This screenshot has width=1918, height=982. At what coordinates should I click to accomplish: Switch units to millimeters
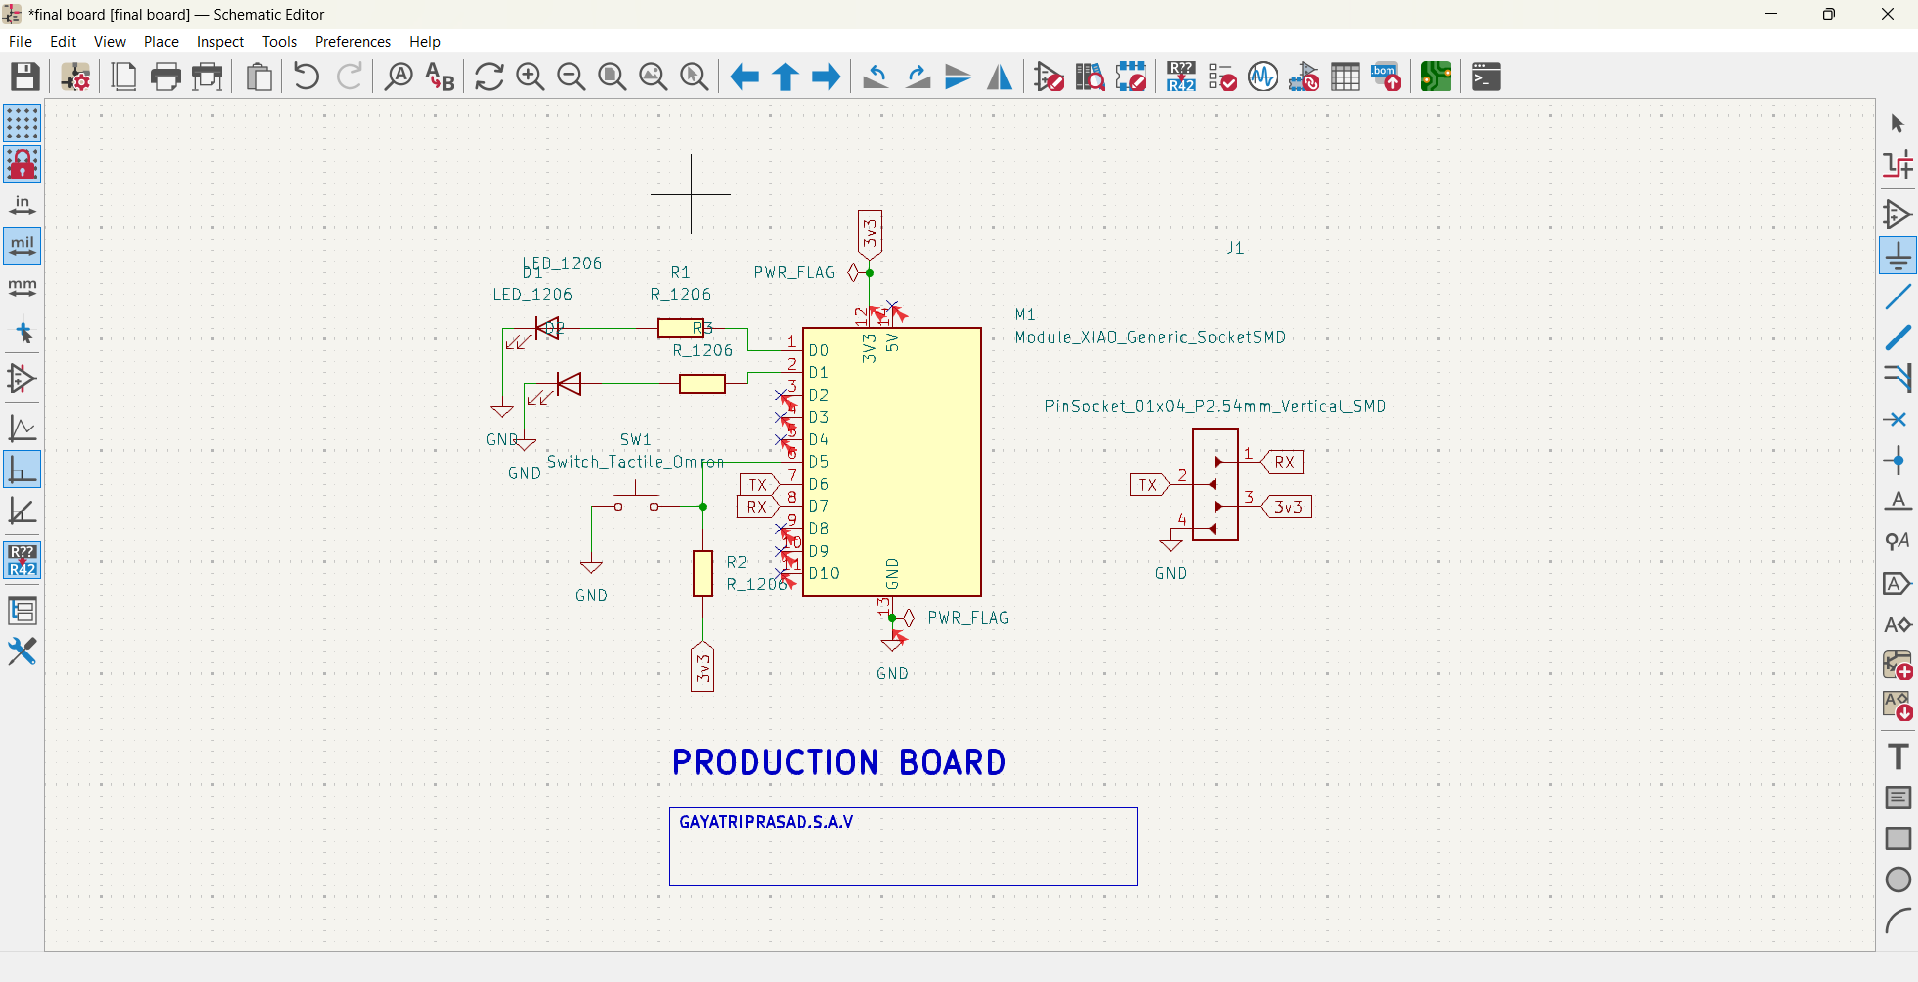(22, 288)
